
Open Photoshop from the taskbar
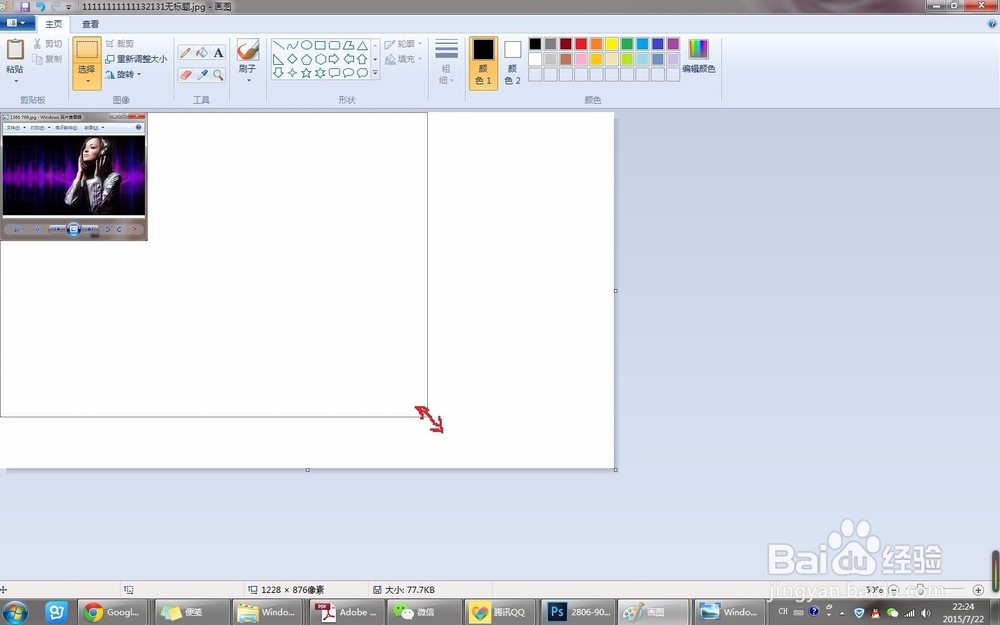[579, 612]
